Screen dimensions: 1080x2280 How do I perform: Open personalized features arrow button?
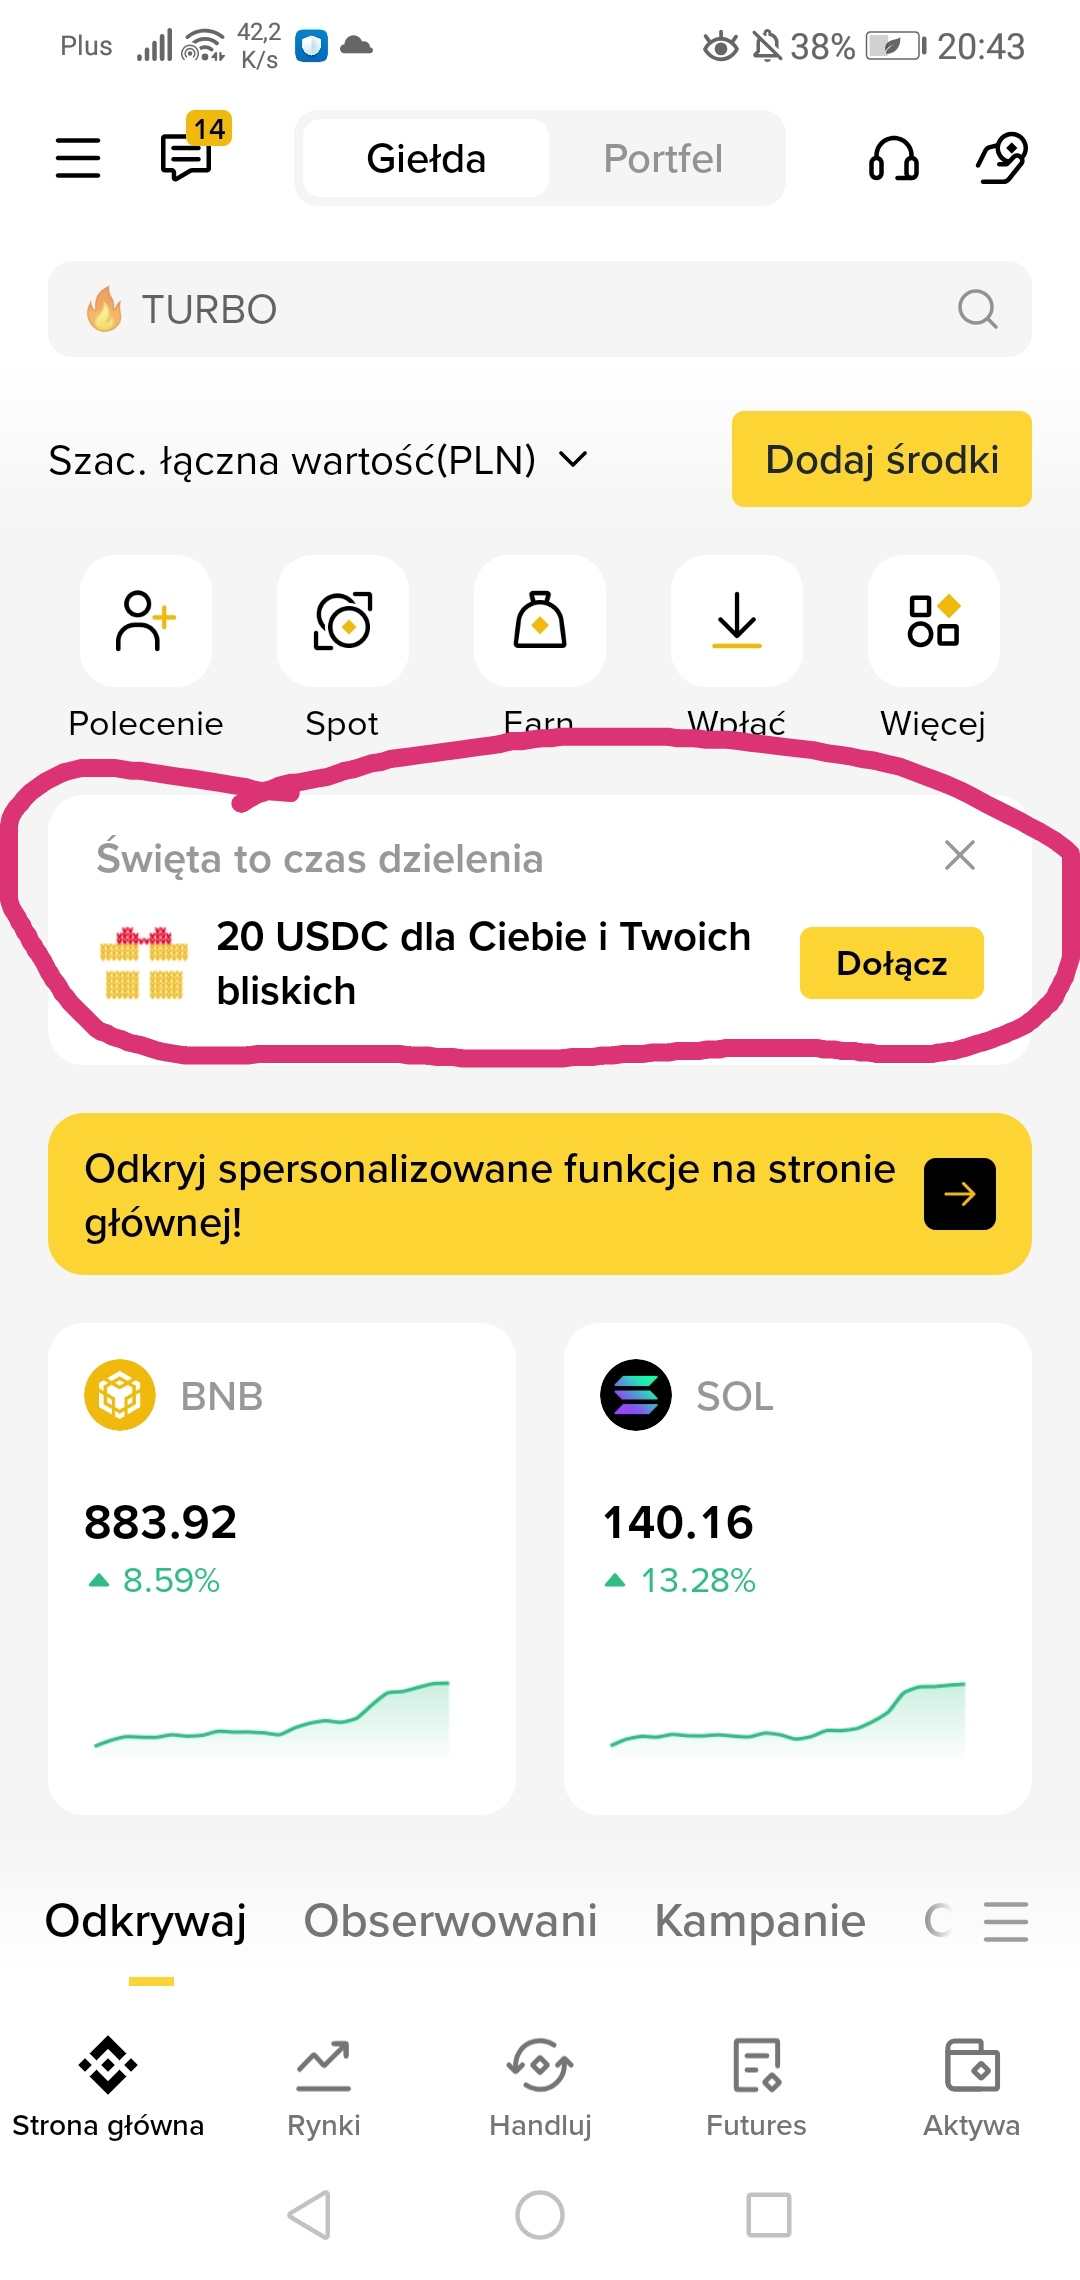[x=959, y=1194]
